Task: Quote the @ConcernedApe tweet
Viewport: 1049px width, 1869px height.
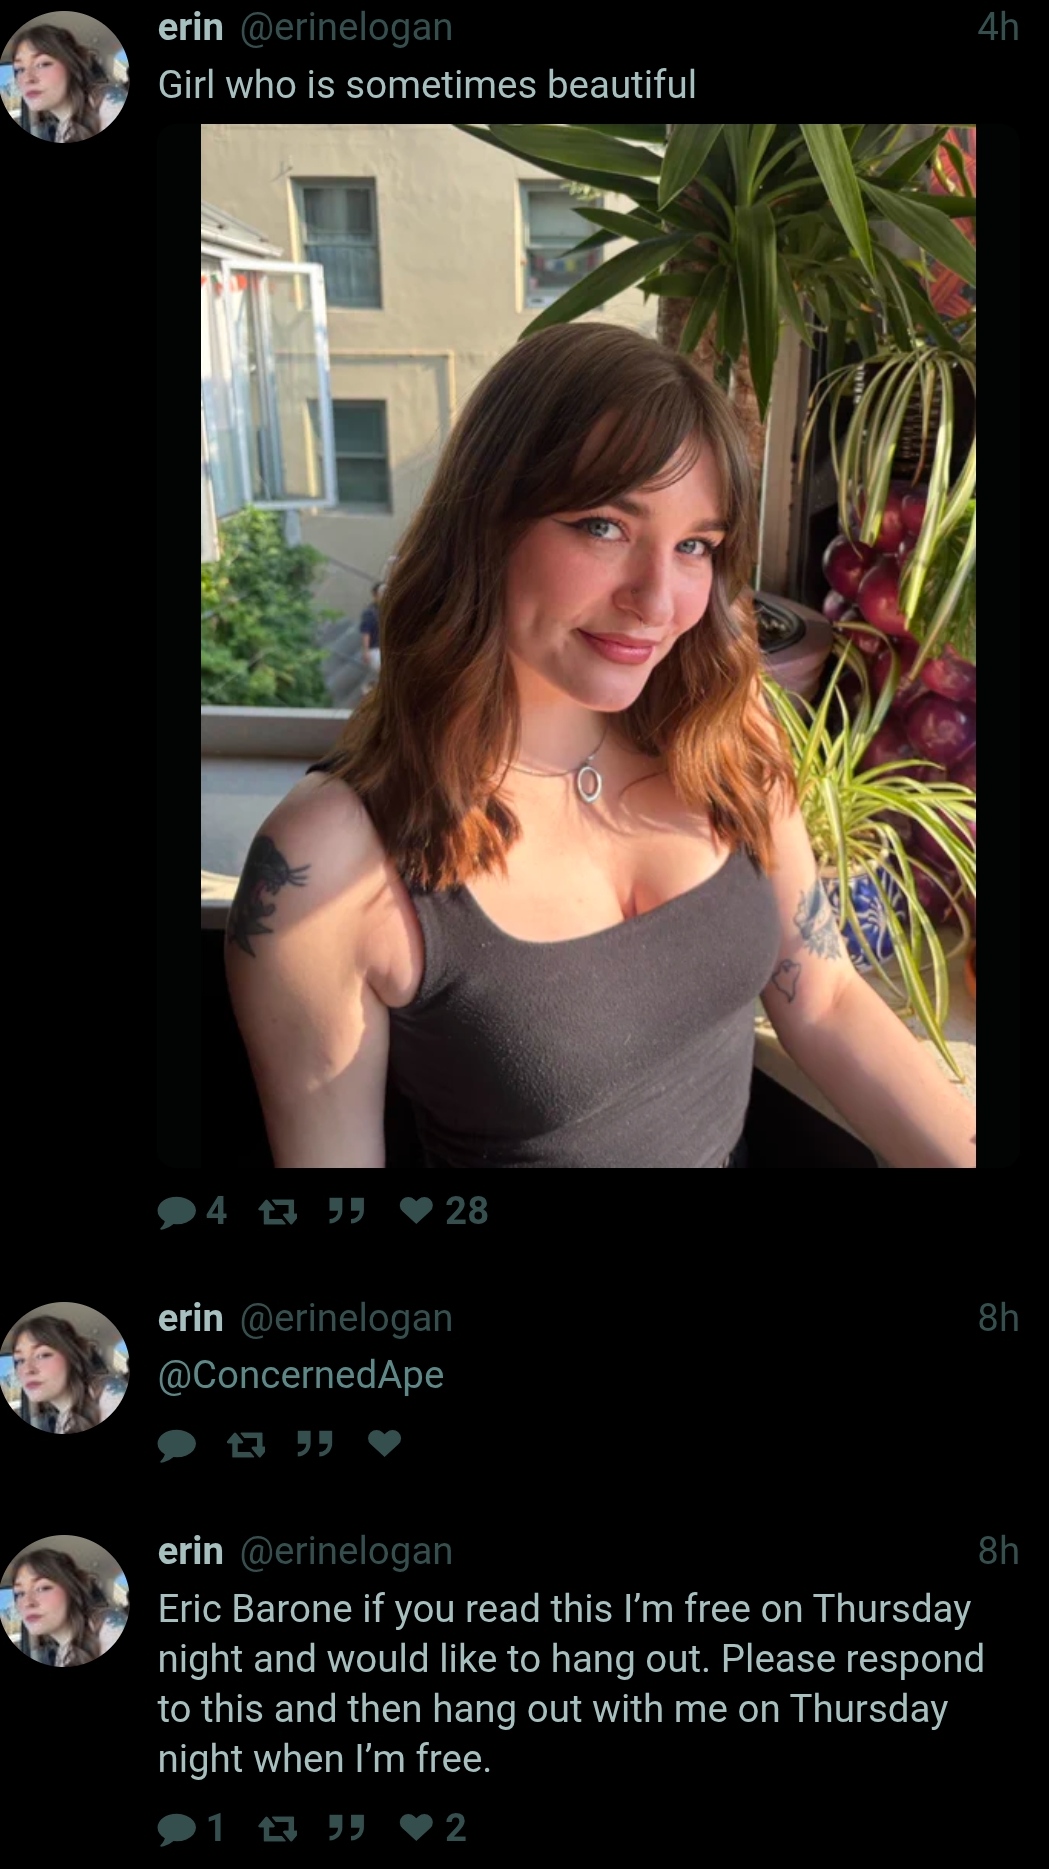Action: click(314, 1444)
